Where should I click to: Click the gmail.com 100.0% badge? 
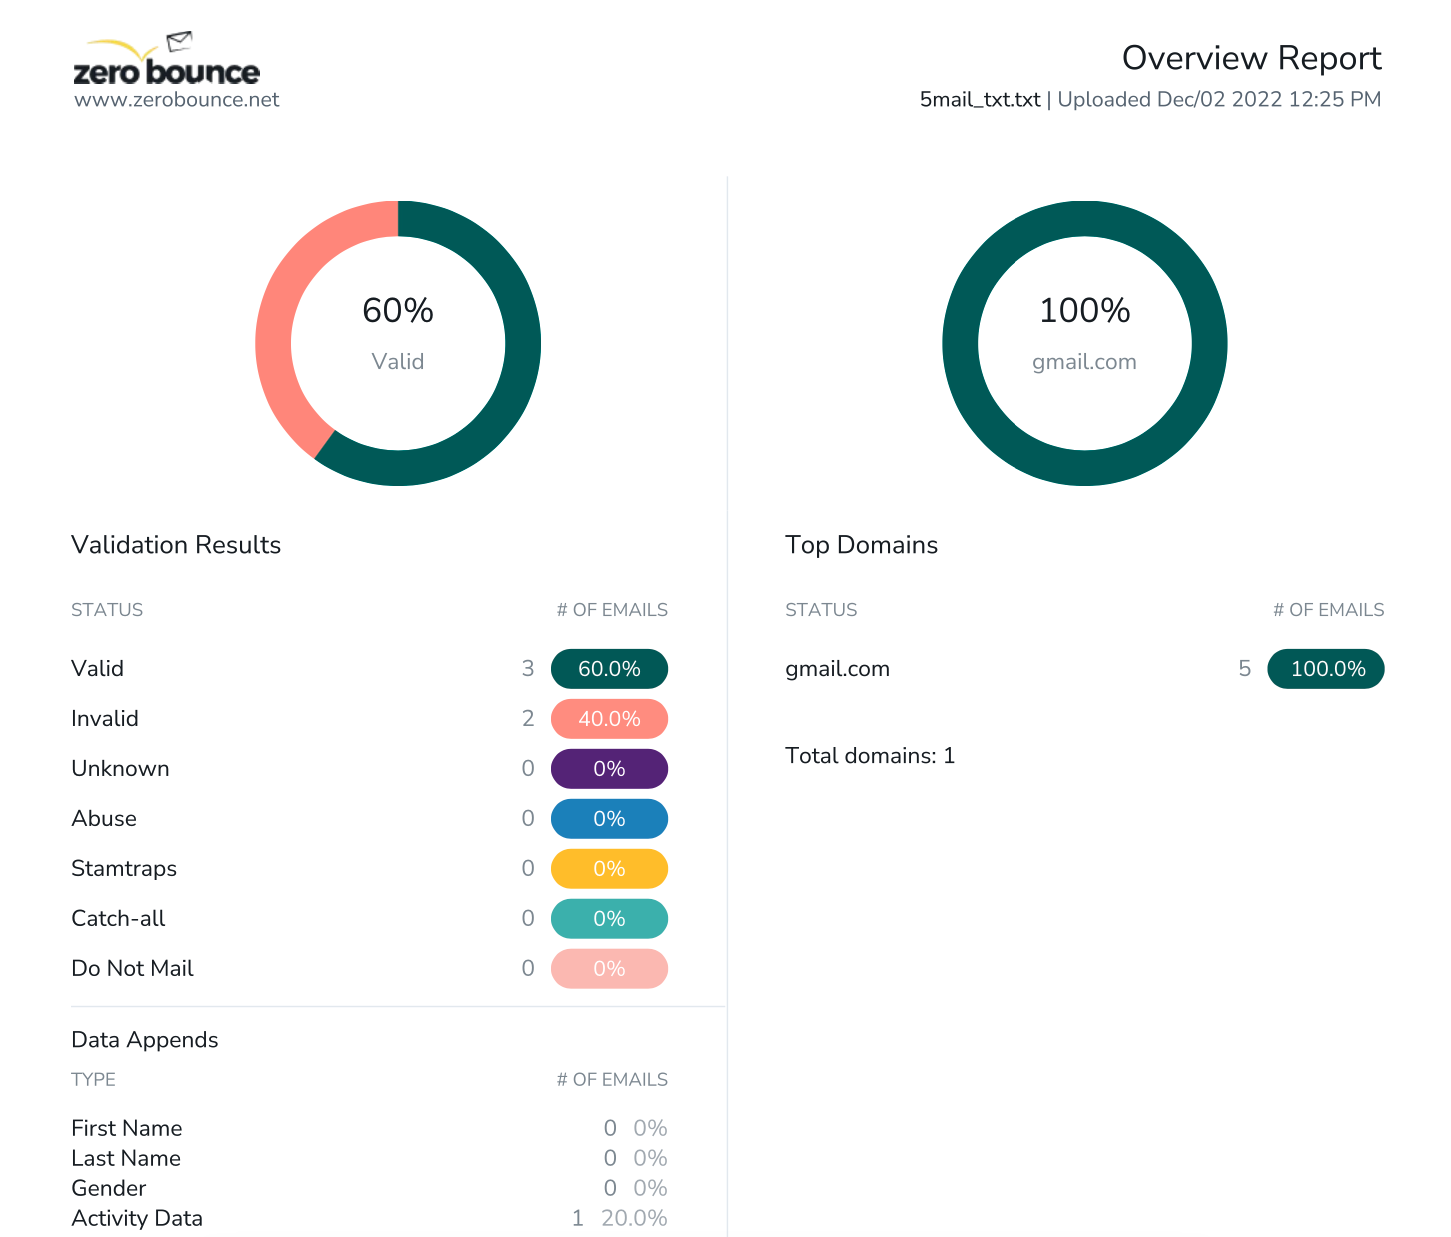[1325, 668]
